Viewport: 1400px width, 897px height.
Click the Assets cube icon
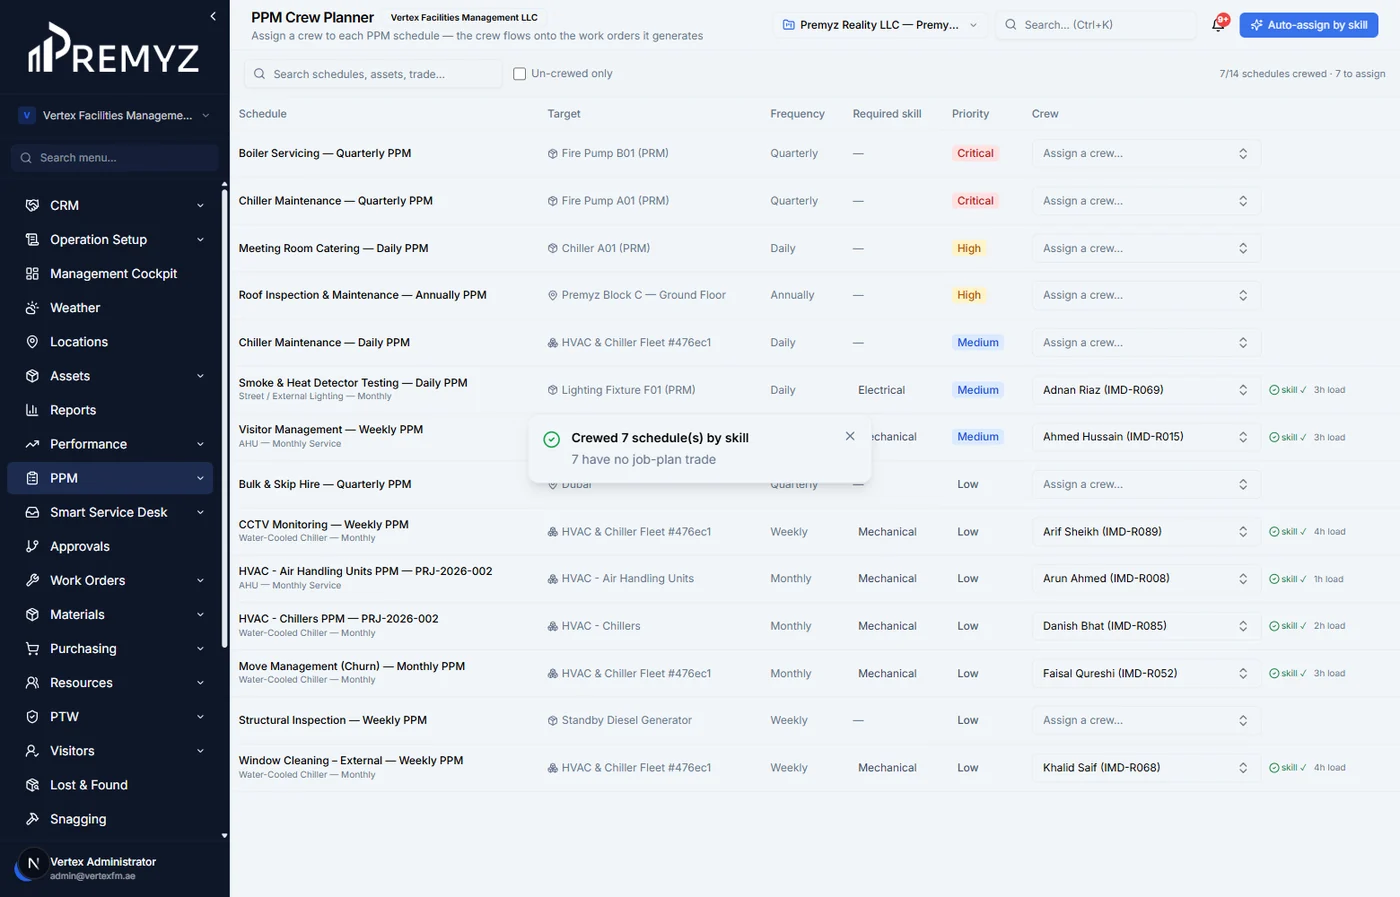32,375
